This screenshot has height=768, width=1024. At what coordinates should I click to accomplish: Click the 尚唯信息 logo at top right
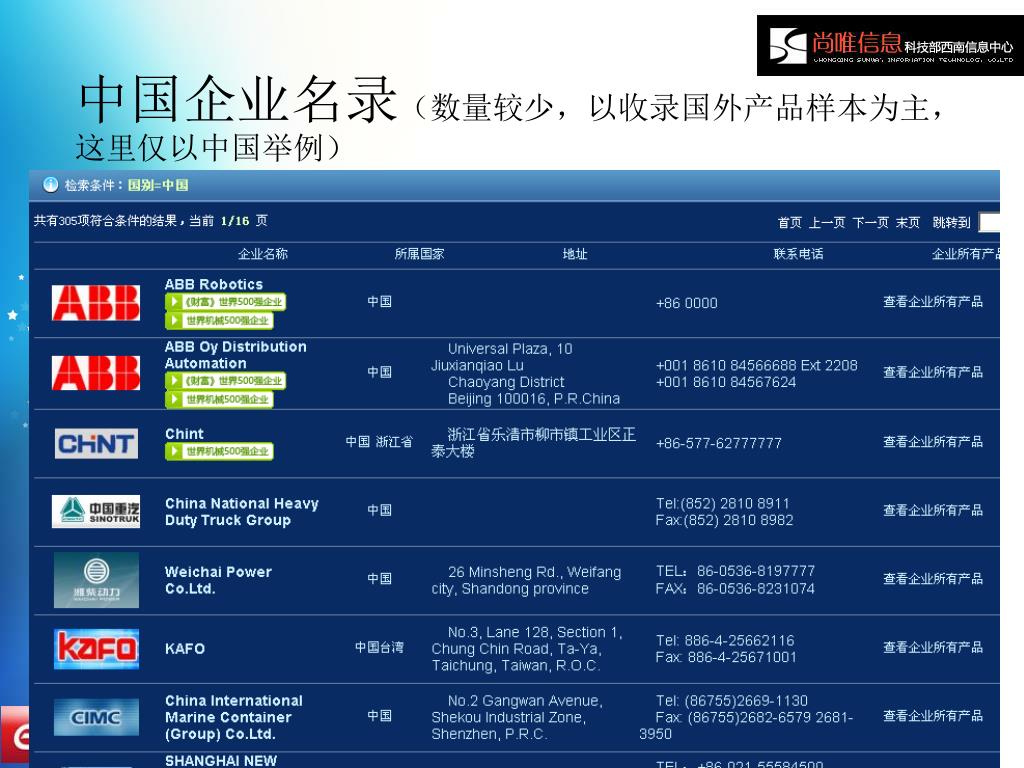coord(890,45)
